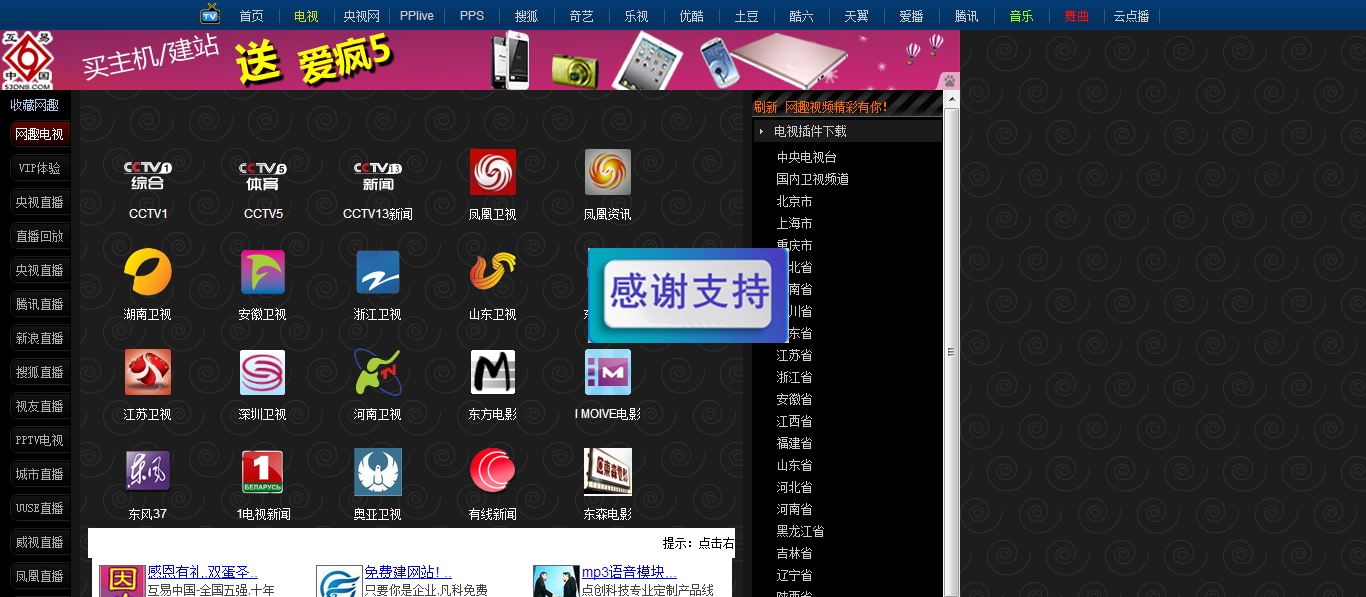Click the 53DNS logo on the banner
1366x597 pixels.
coord(27,60)
